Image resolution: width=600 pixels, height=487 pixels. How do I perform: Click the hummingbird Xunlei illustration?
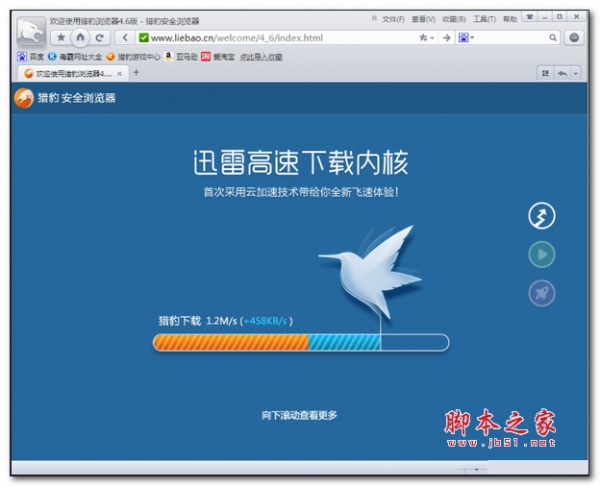click(370, 272)
